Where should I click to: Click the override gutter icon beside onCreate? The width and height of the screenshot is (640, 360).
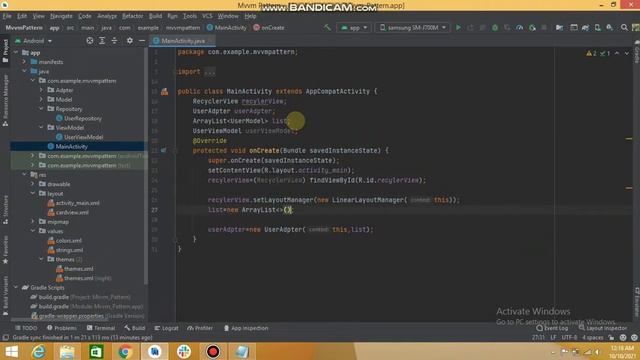164,151
